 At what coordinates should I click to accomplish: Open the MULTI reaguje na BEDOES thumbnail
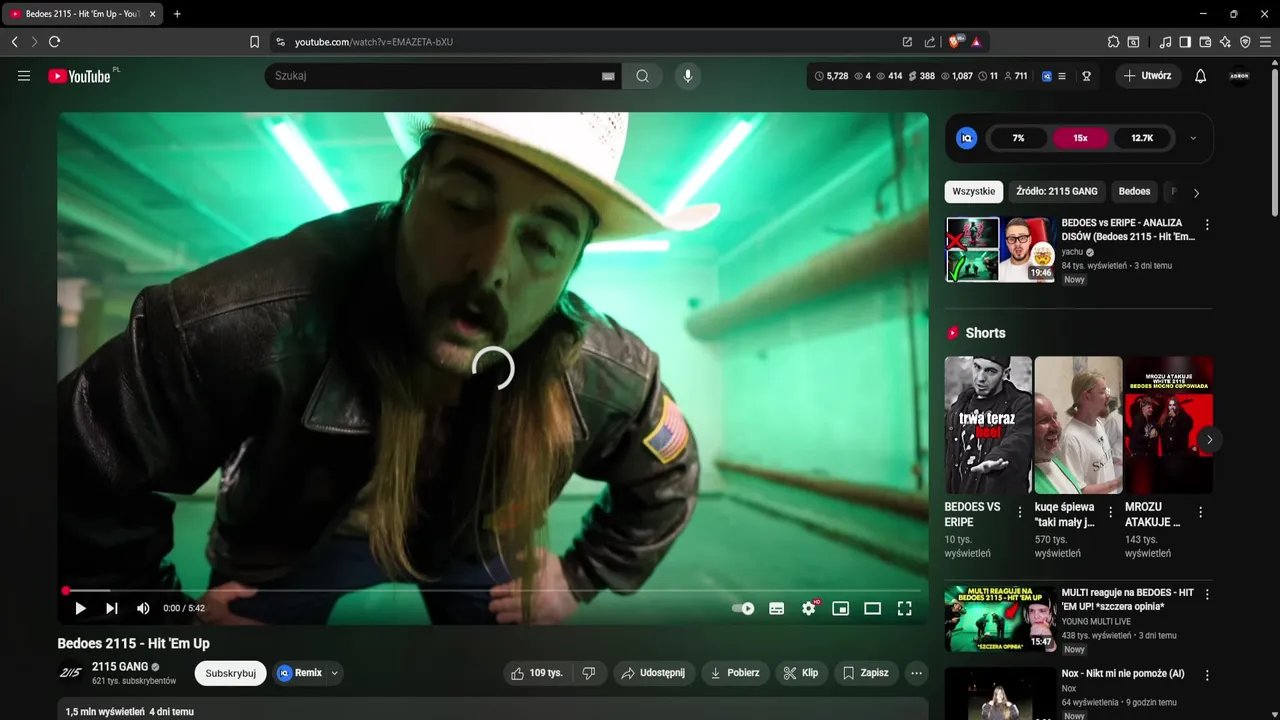(x=1000, y=619)
